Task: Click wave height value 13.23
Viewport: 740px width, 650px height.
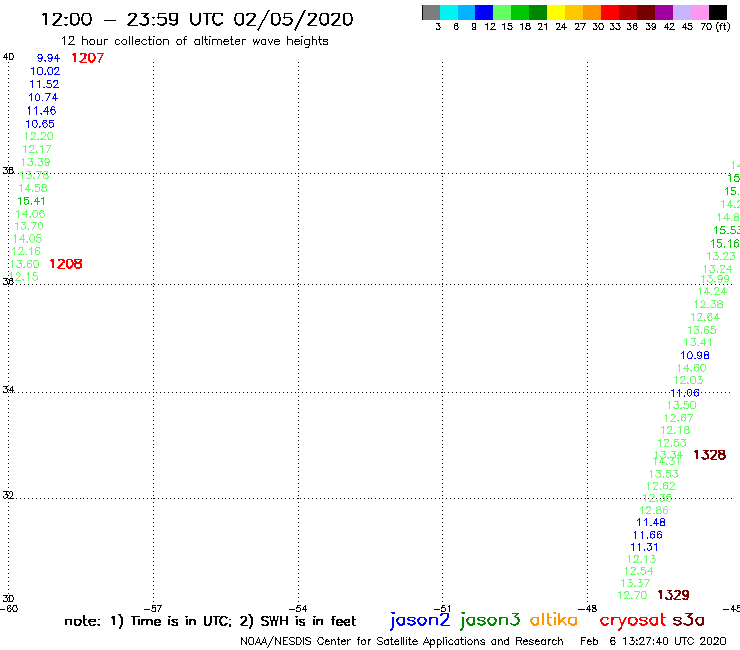Action: (x=721, y=256)
